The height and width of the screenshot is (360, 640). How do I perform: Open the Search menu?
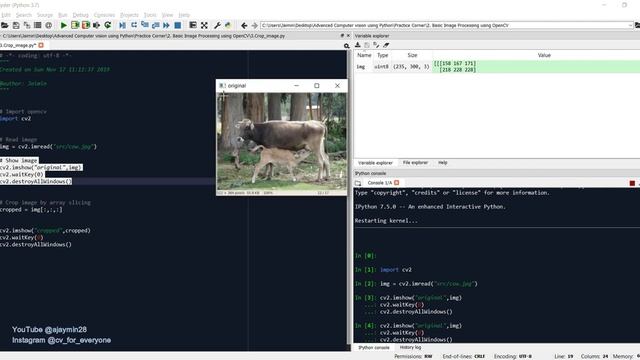tap(24, 15)
